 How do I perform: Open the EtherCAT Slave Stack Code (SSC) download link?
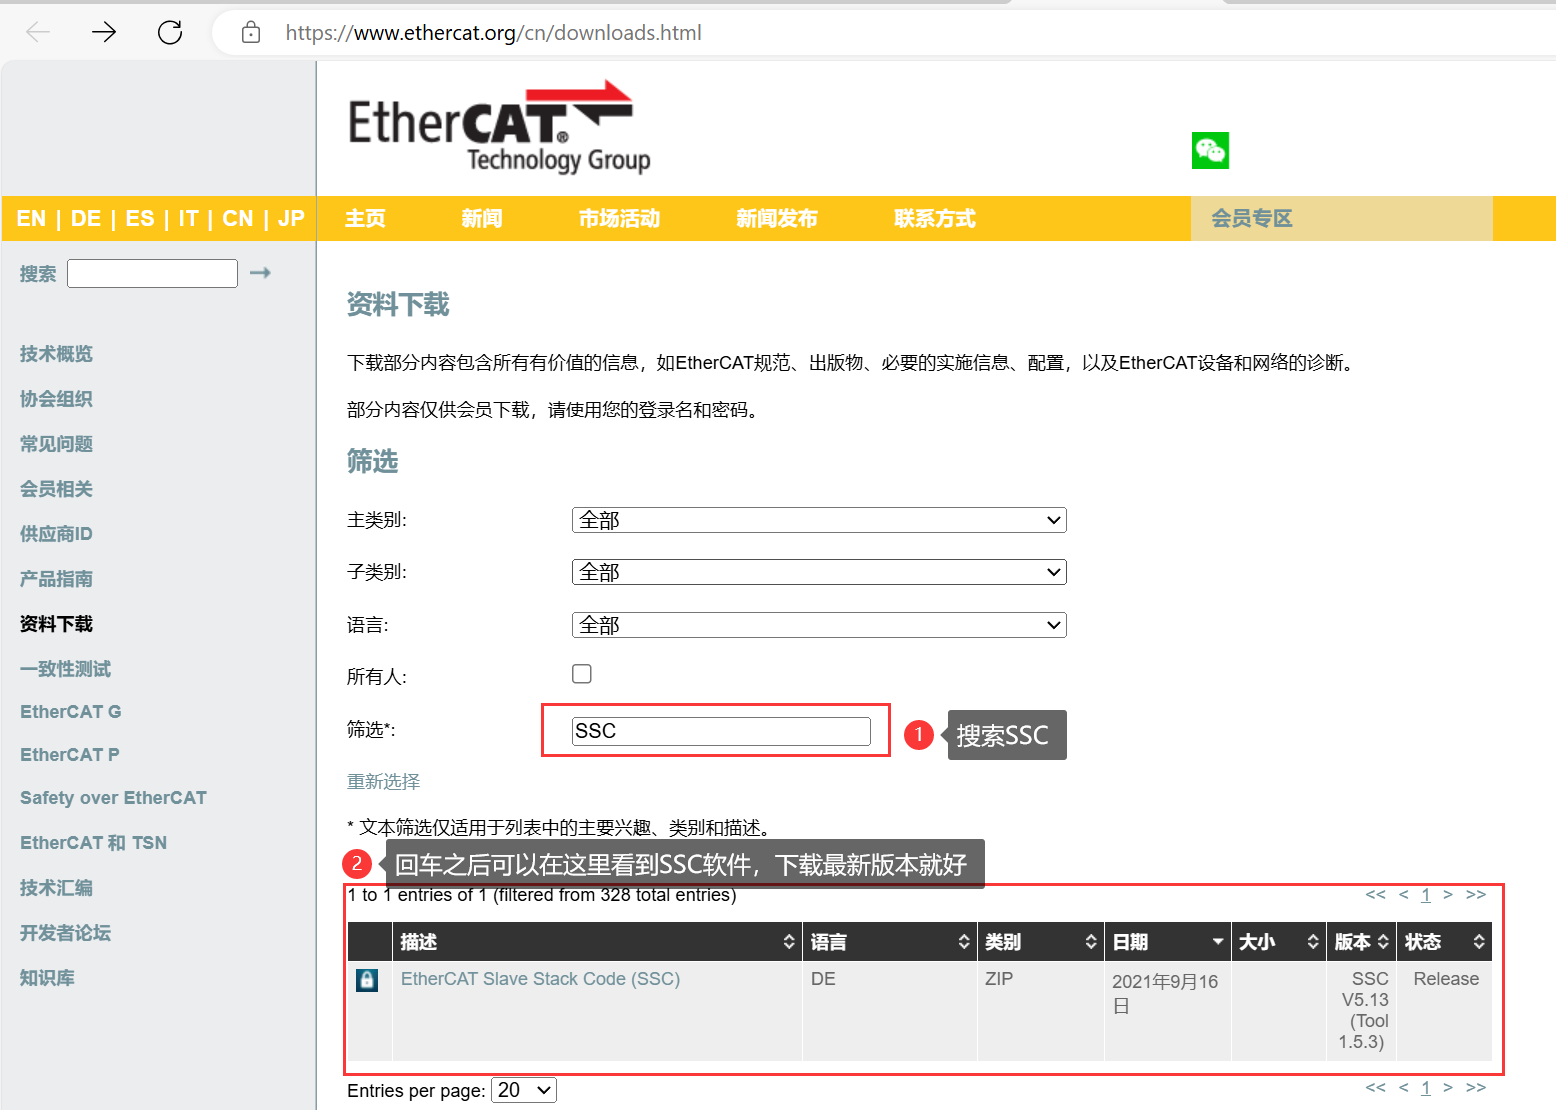(540, 978)
